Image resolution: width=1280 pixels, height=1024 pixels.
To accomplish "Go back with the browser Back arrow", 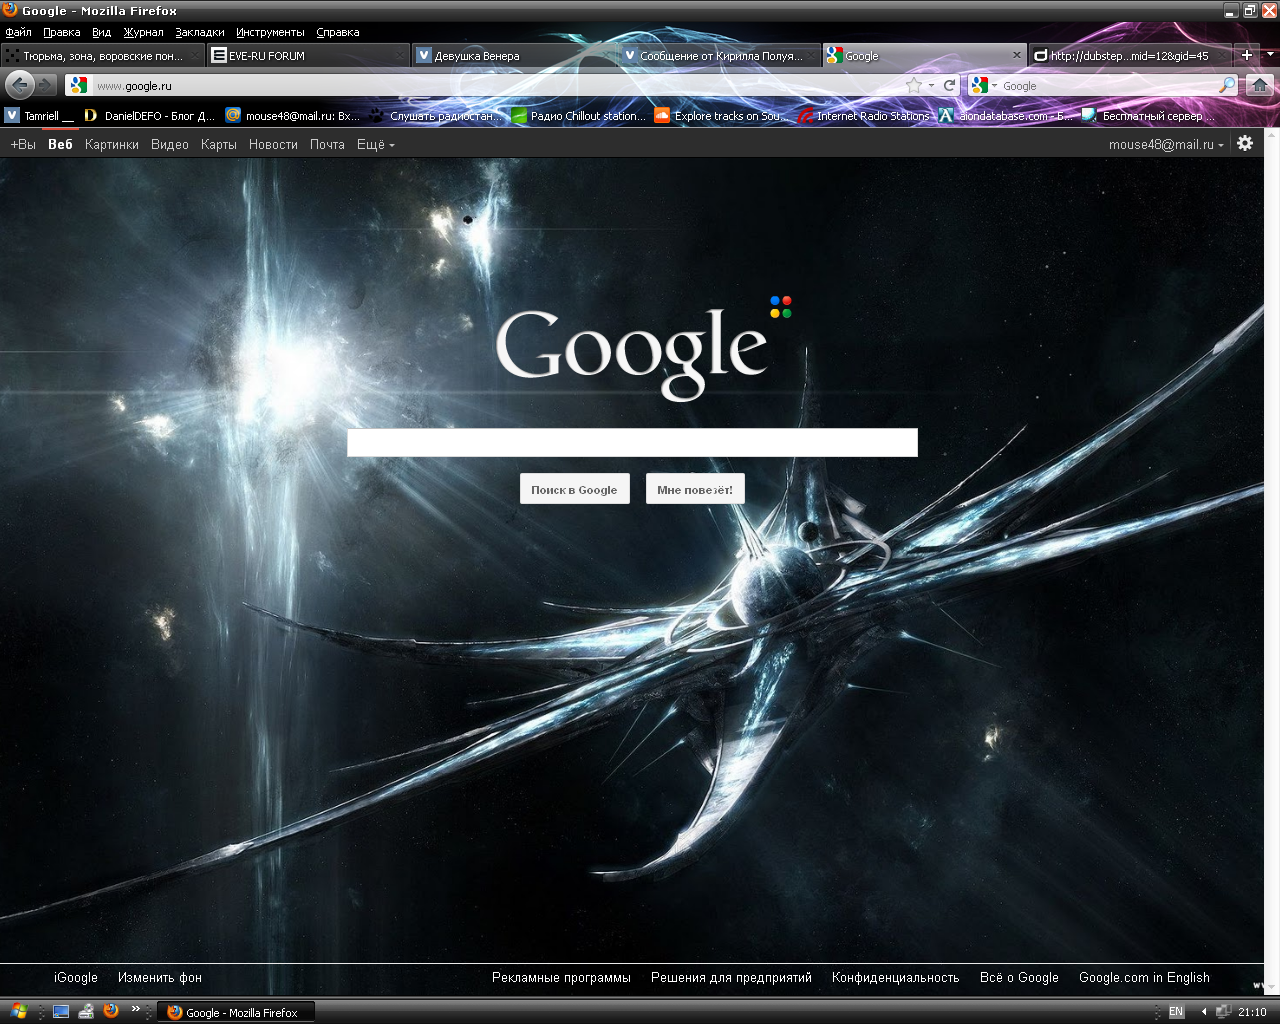I will click(20, 85).
